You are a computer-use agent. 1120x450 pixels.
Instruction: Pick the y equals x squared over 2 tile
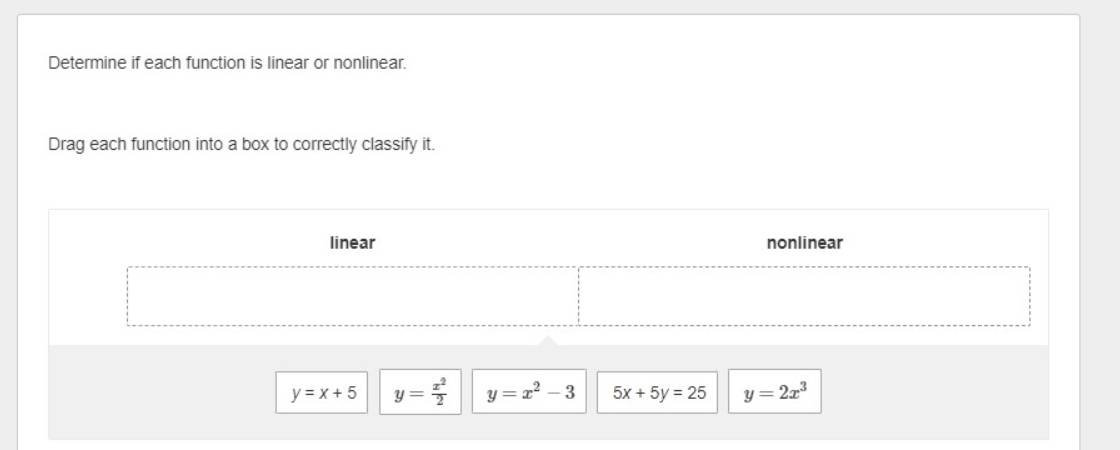click(420, 392)
